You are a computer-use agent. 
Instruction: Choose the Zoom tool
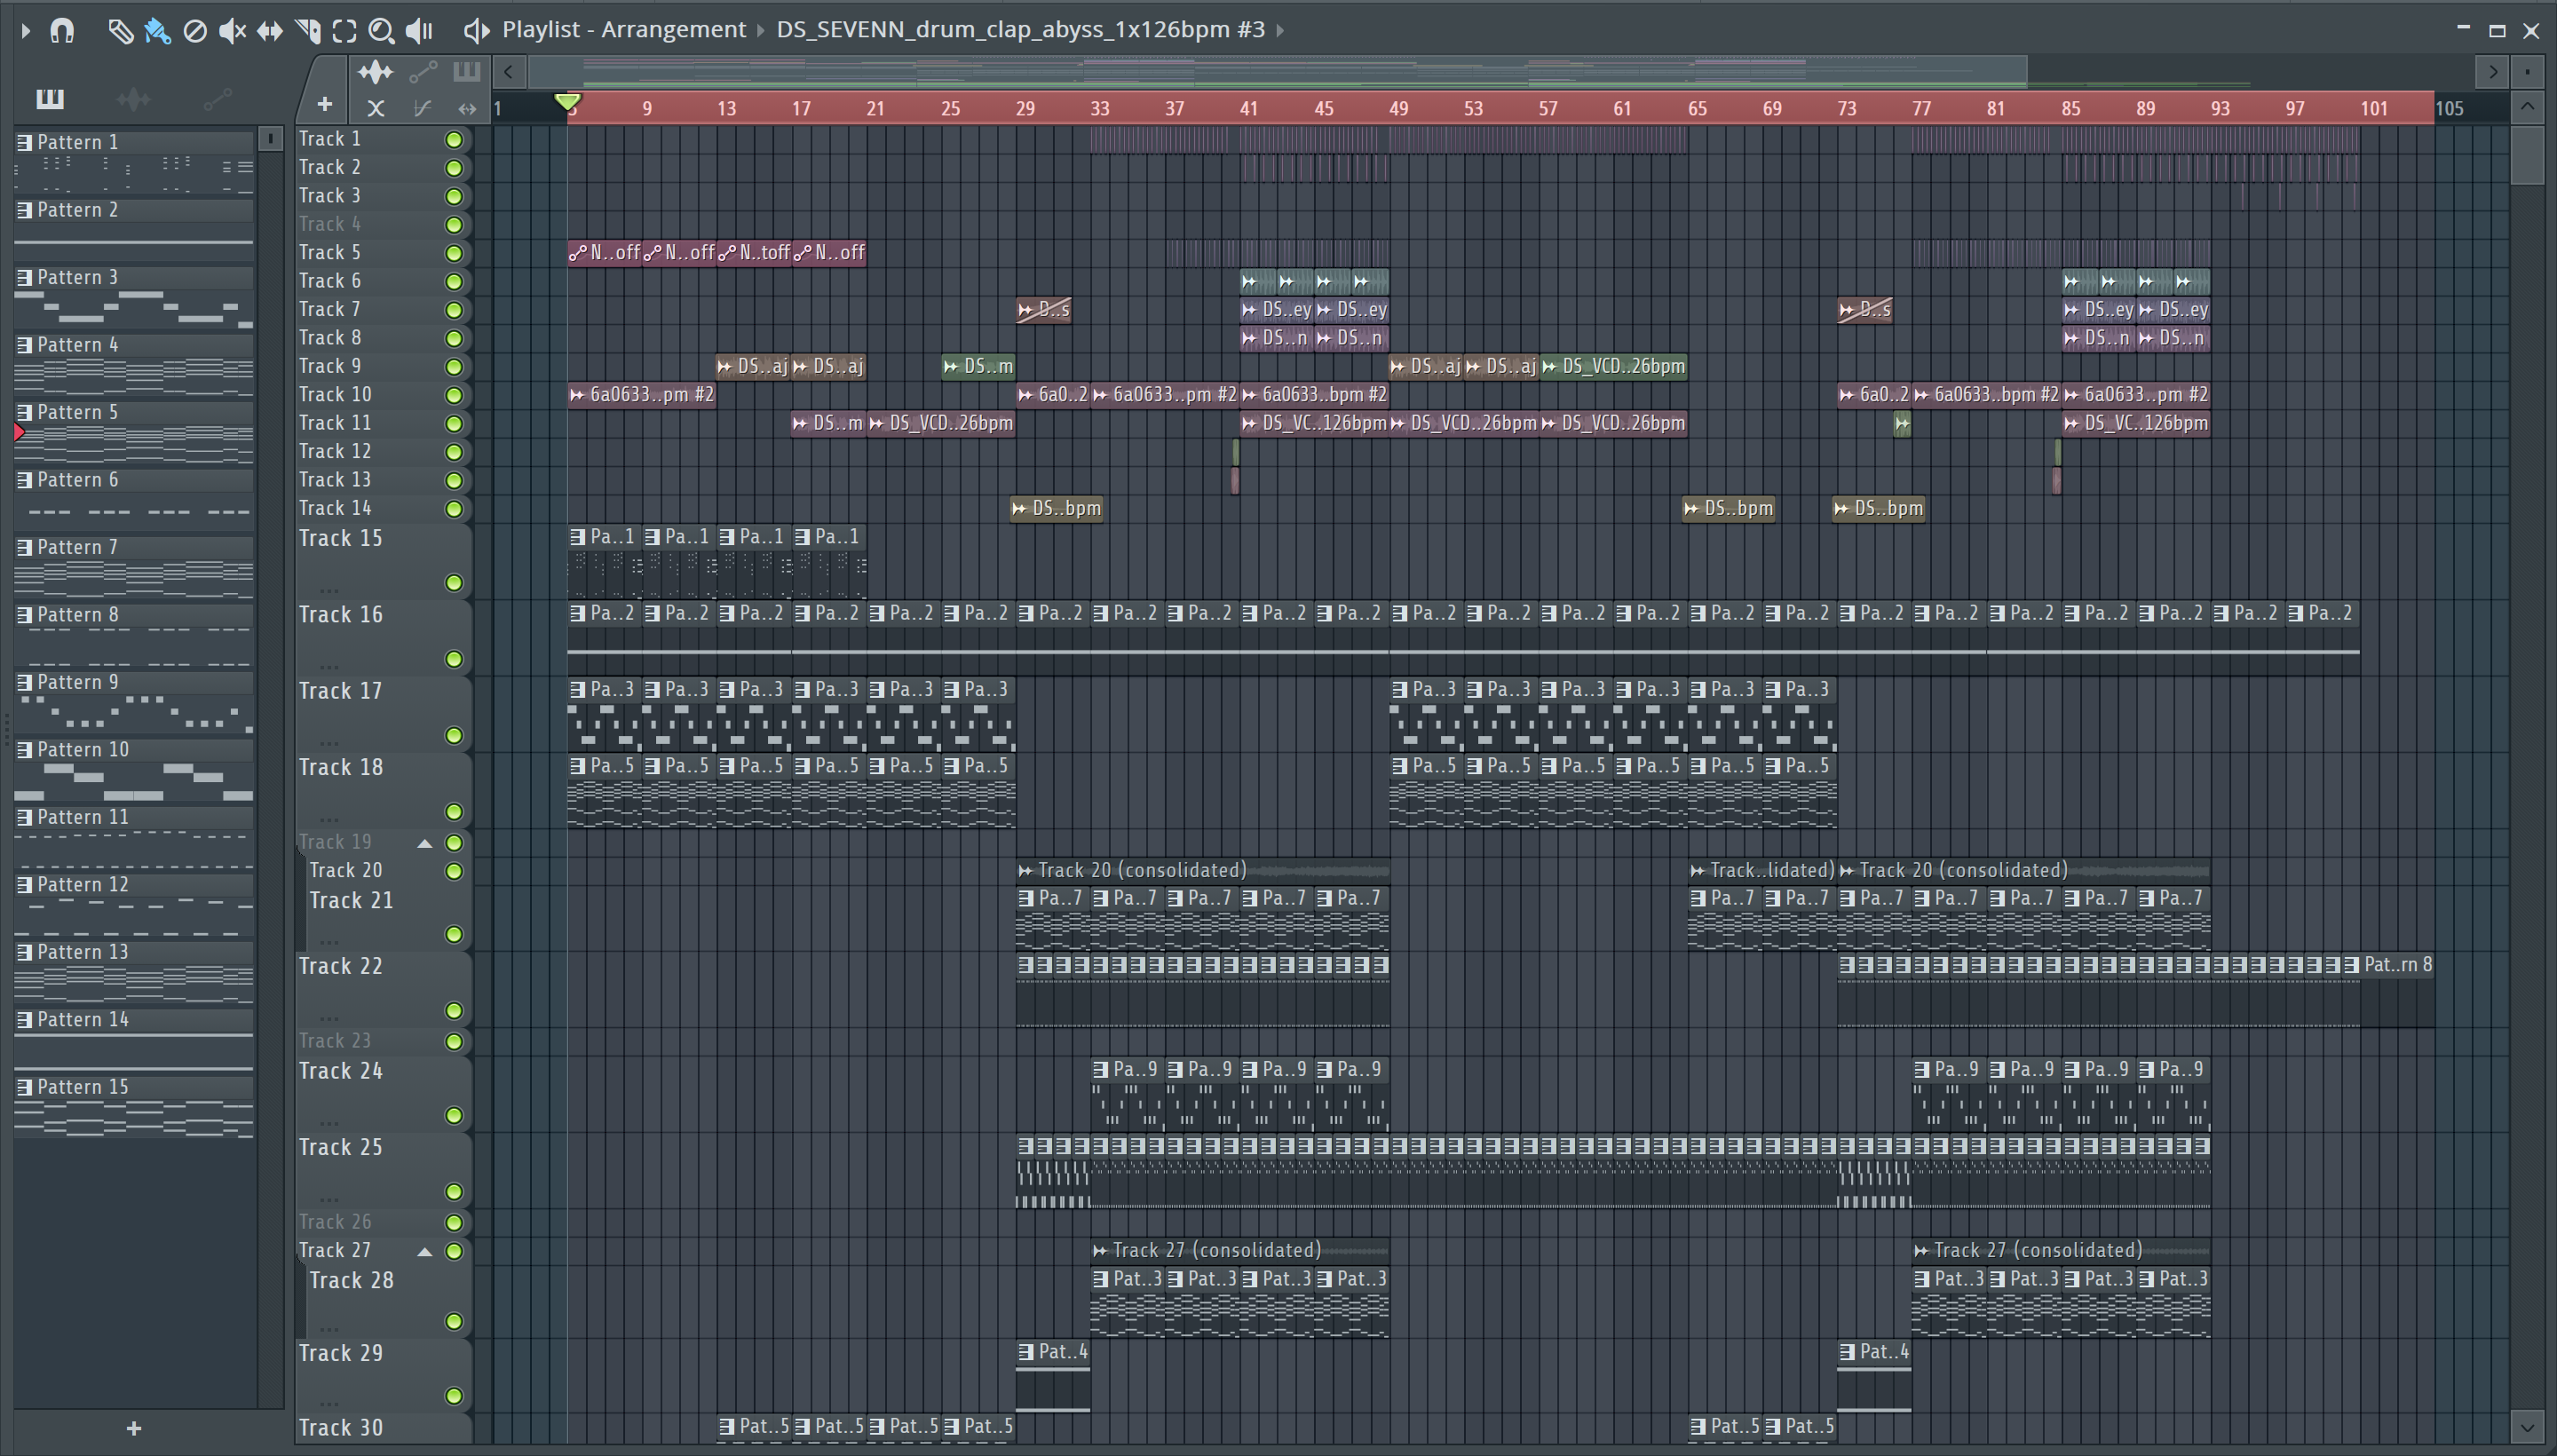click(x=381, y=31)
